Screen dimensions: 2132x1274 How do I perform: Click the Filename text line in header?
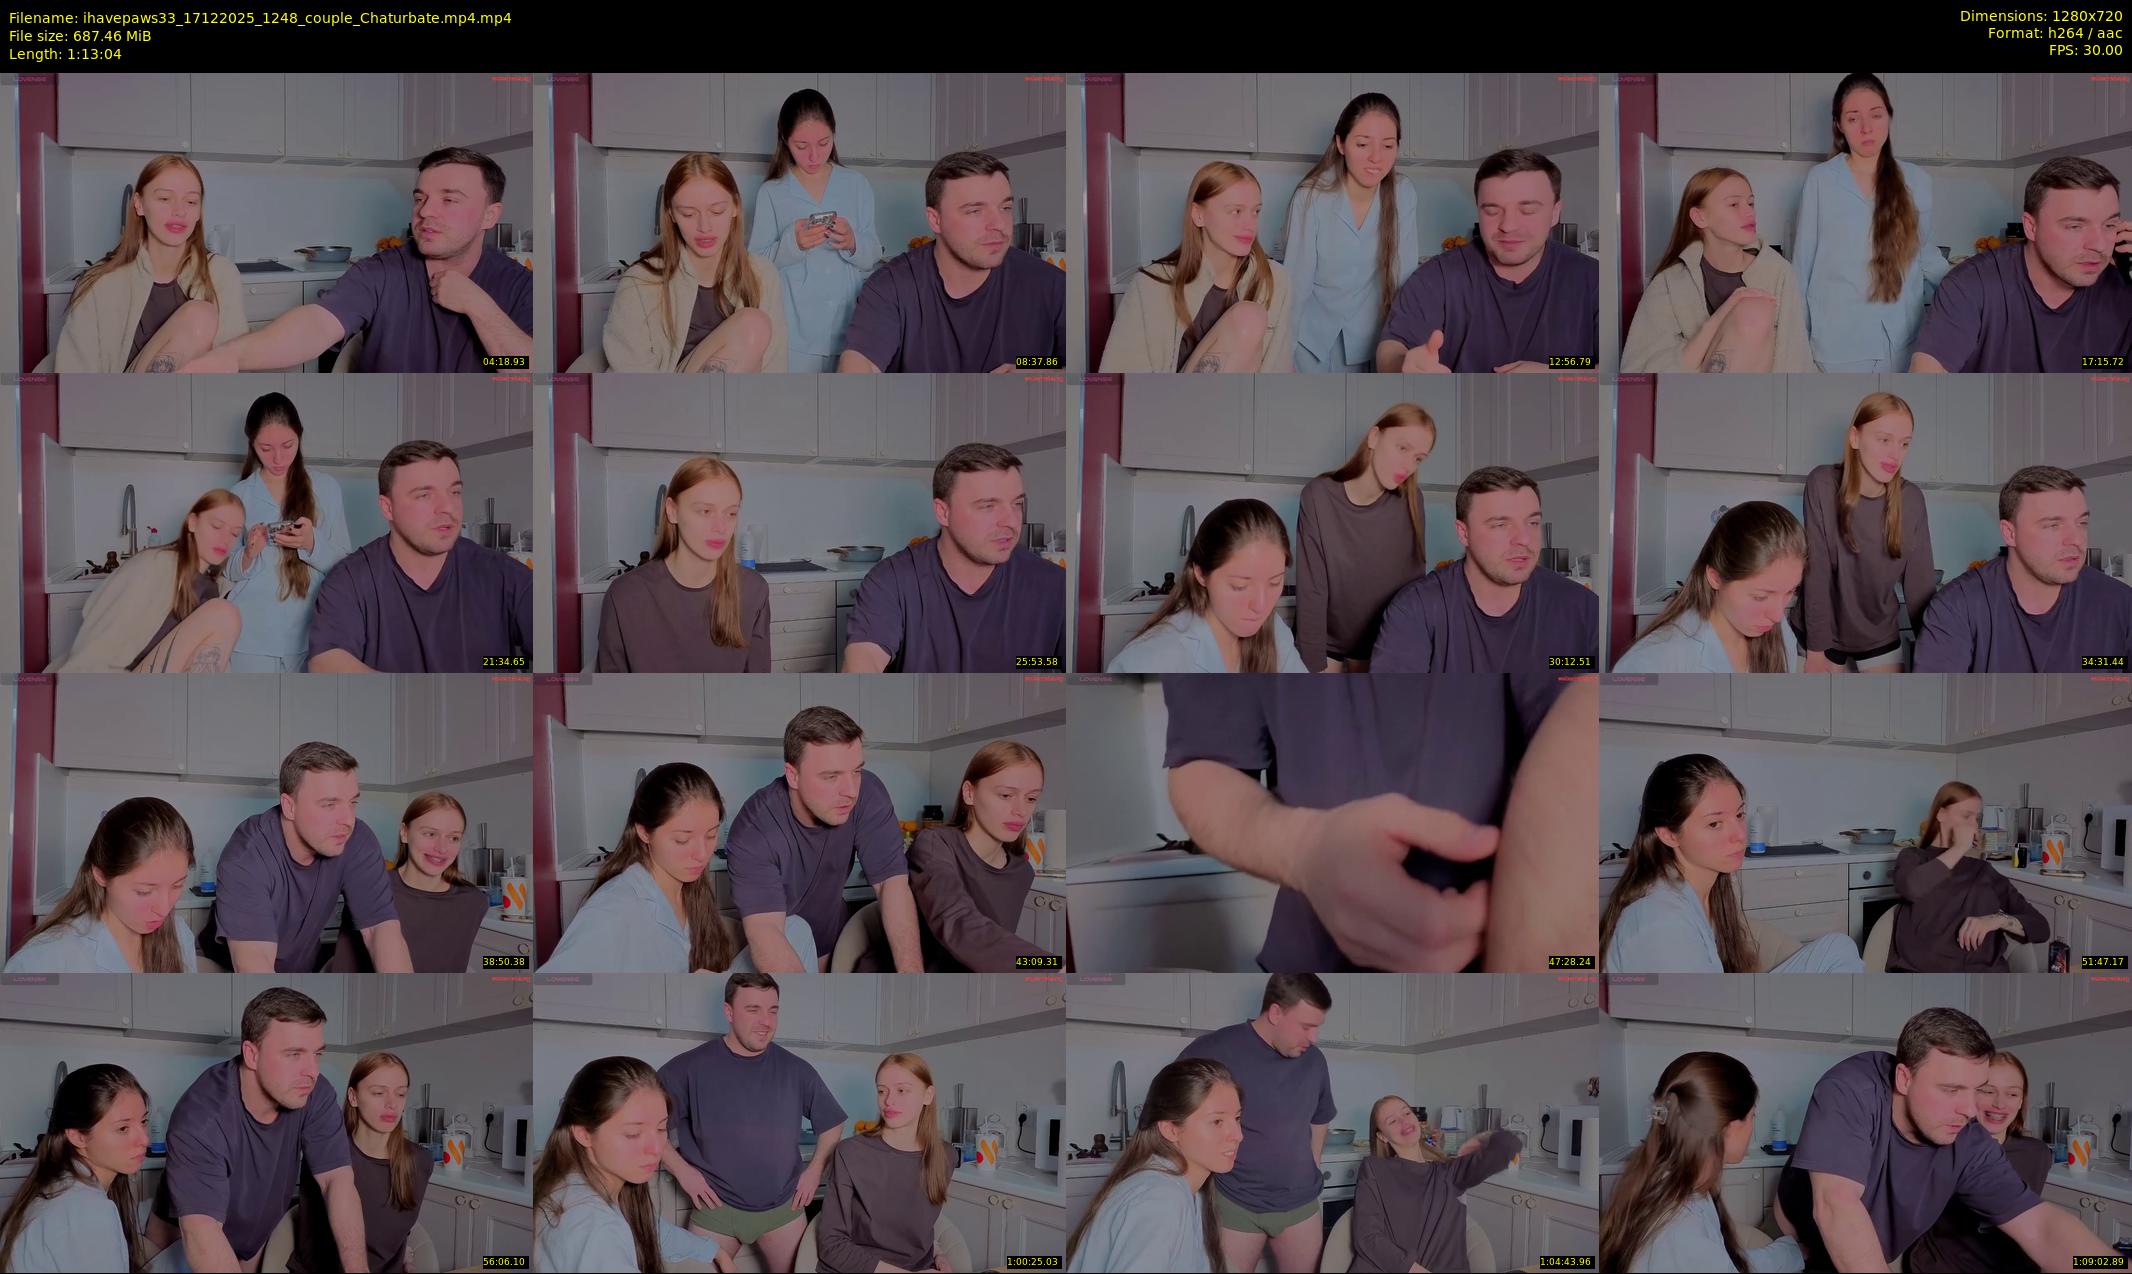(260, 17)
